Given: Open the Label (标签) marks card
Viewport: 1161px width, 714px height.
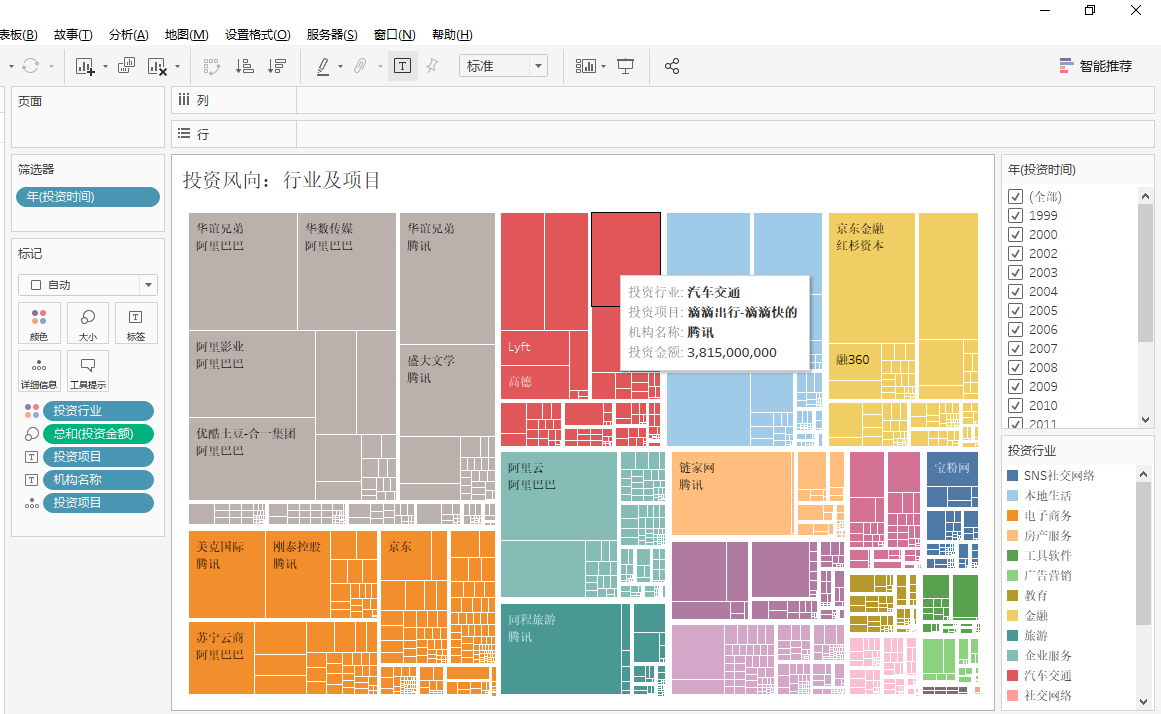Looking at the screenshot, I should 136,323.
